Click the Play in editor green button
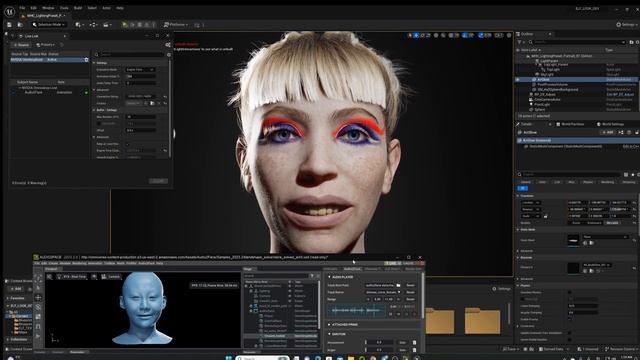The image size is (640, 360). [x=125, y=25]
